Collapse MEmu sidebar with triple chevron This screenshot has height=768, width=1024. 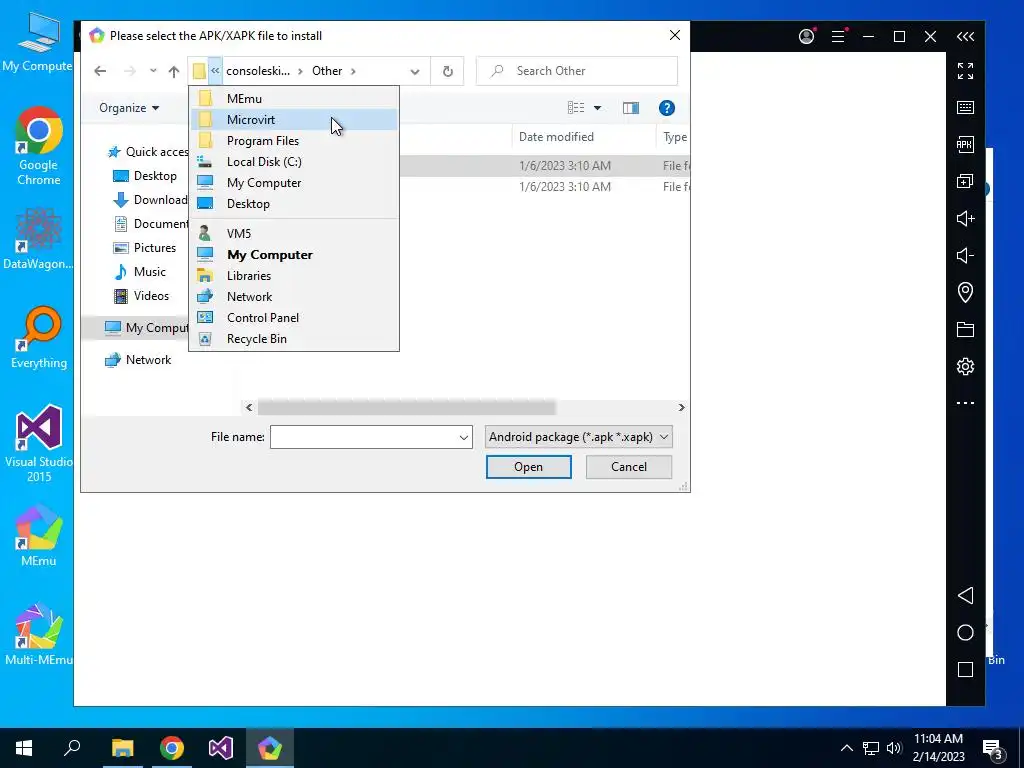point(965,37)
